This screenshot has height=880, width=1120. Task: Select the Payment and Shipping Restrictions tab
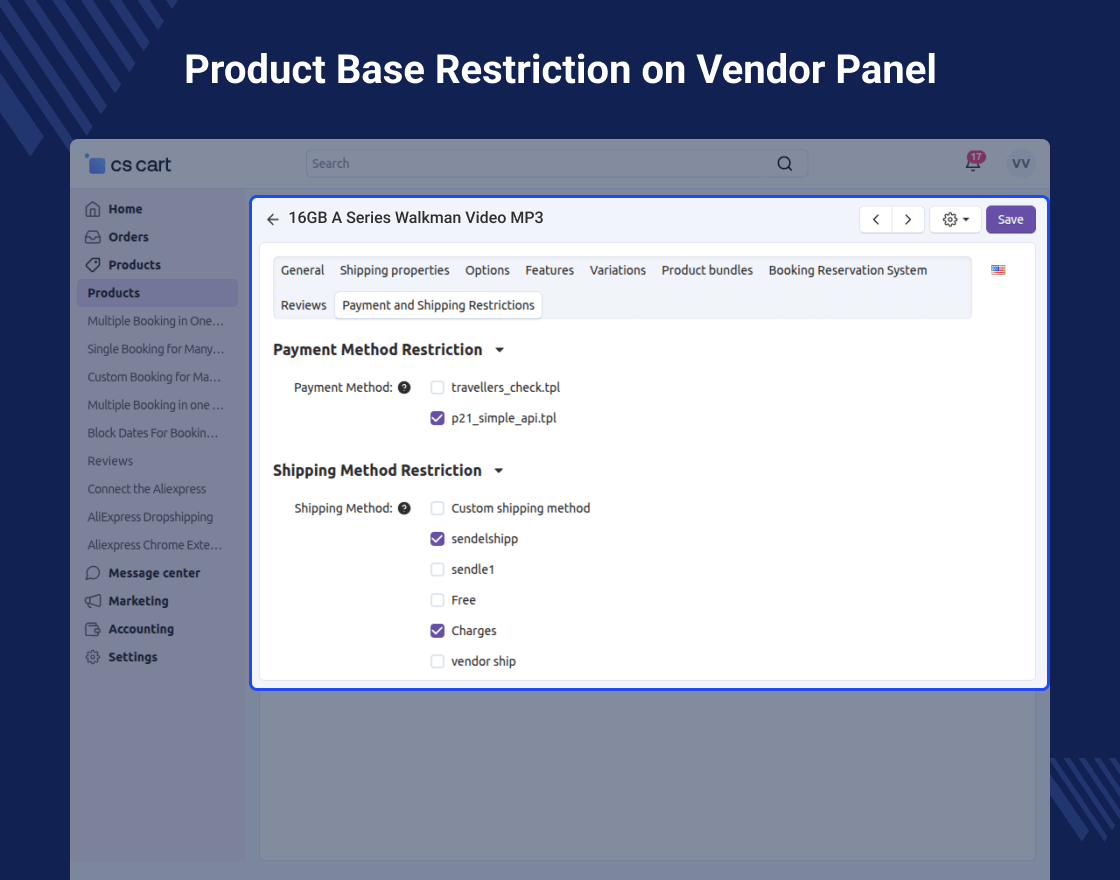tap(439, 306)
